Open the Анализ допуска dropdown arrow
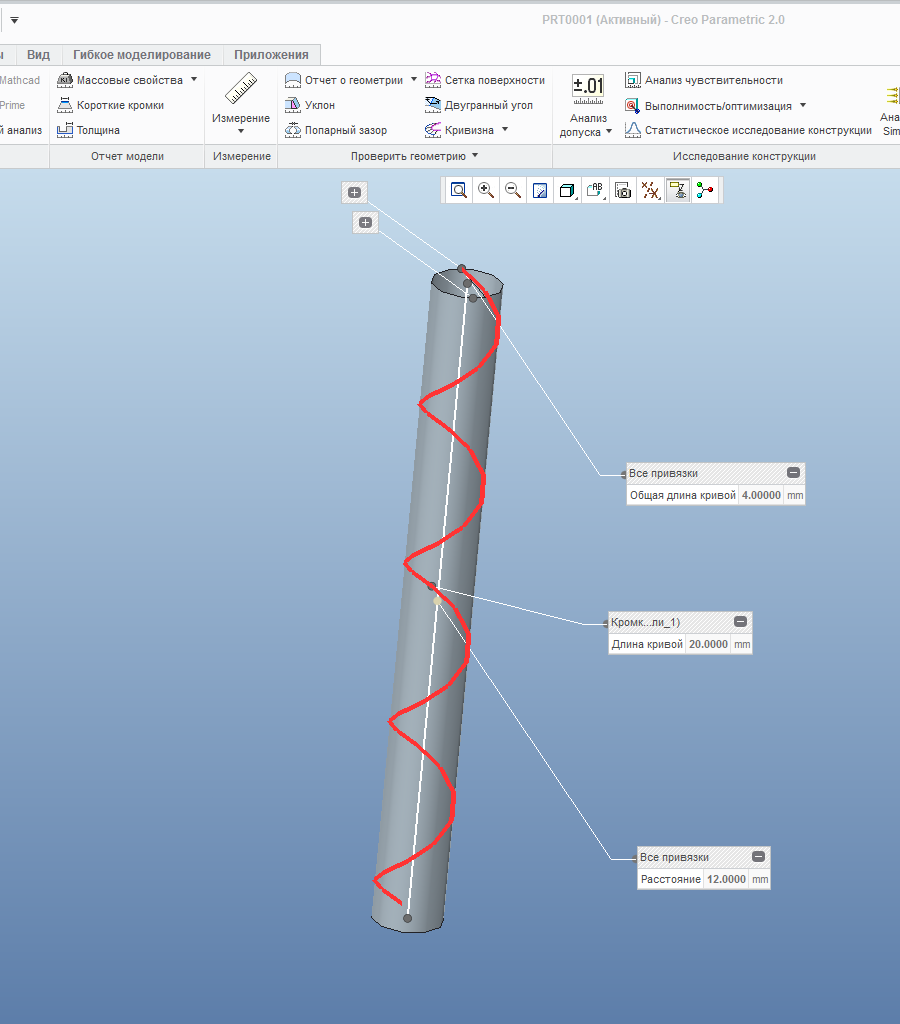The image size is (900, 1024). coord(609,131)
